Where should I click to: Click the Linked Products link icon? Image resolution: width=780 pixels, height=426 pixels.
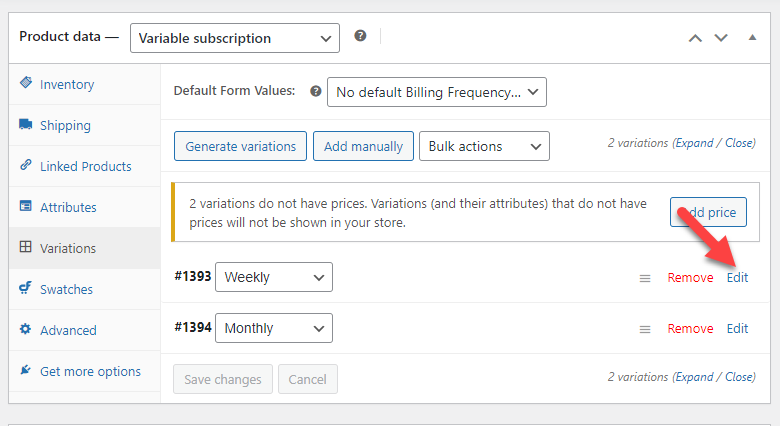[x=25, y=166]
